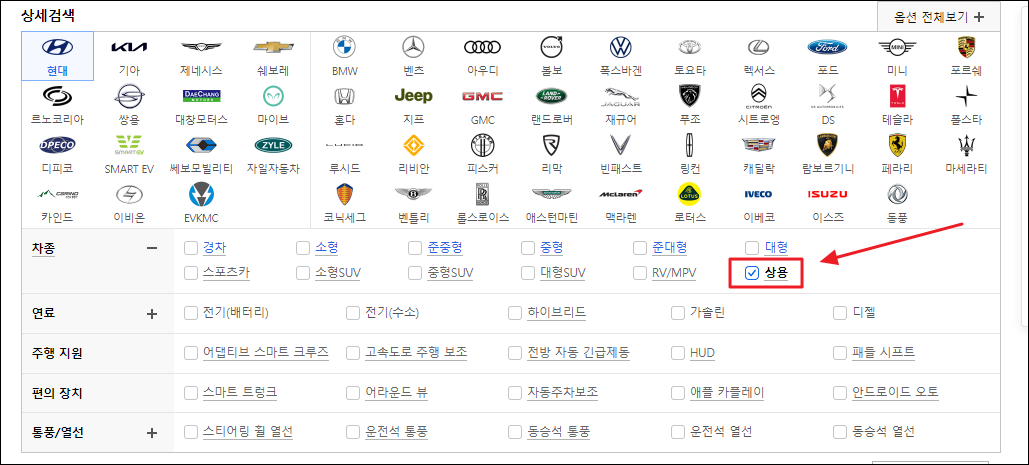This screenshot has width=1029, height=465.
Task: Select the Mini (미니) logo
Action: point(896,47)
